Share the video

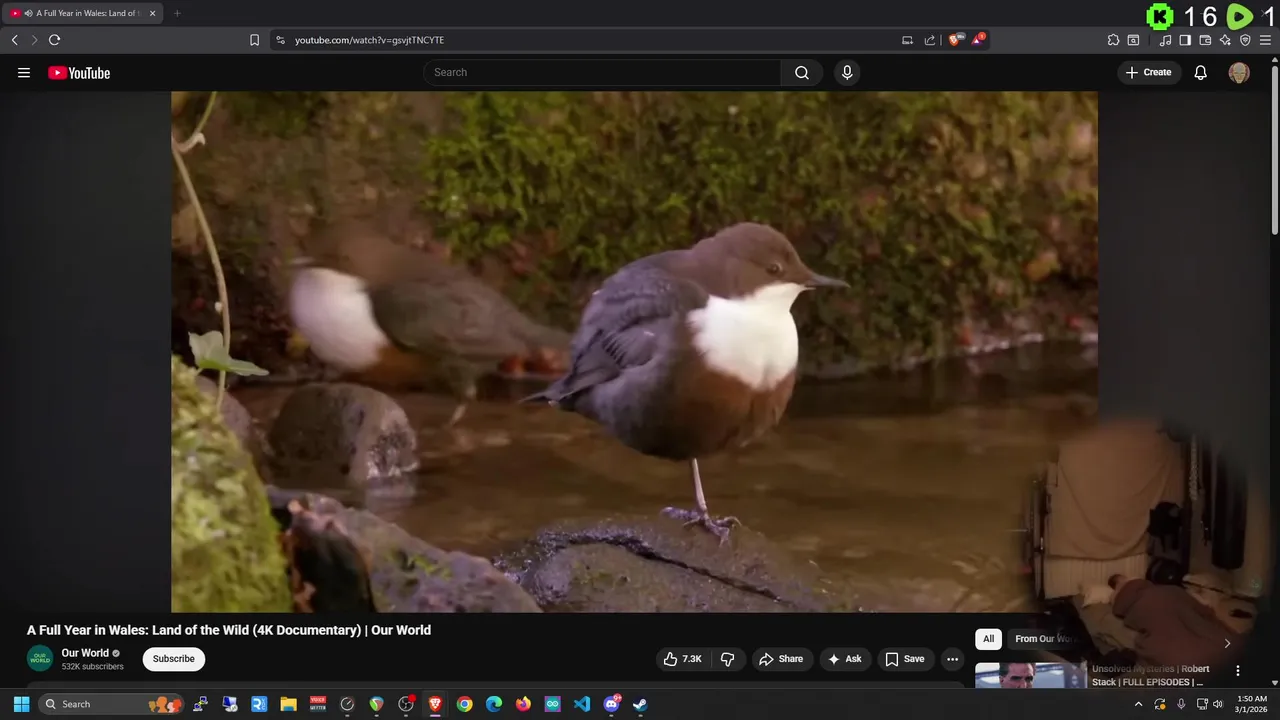point(781,659)
